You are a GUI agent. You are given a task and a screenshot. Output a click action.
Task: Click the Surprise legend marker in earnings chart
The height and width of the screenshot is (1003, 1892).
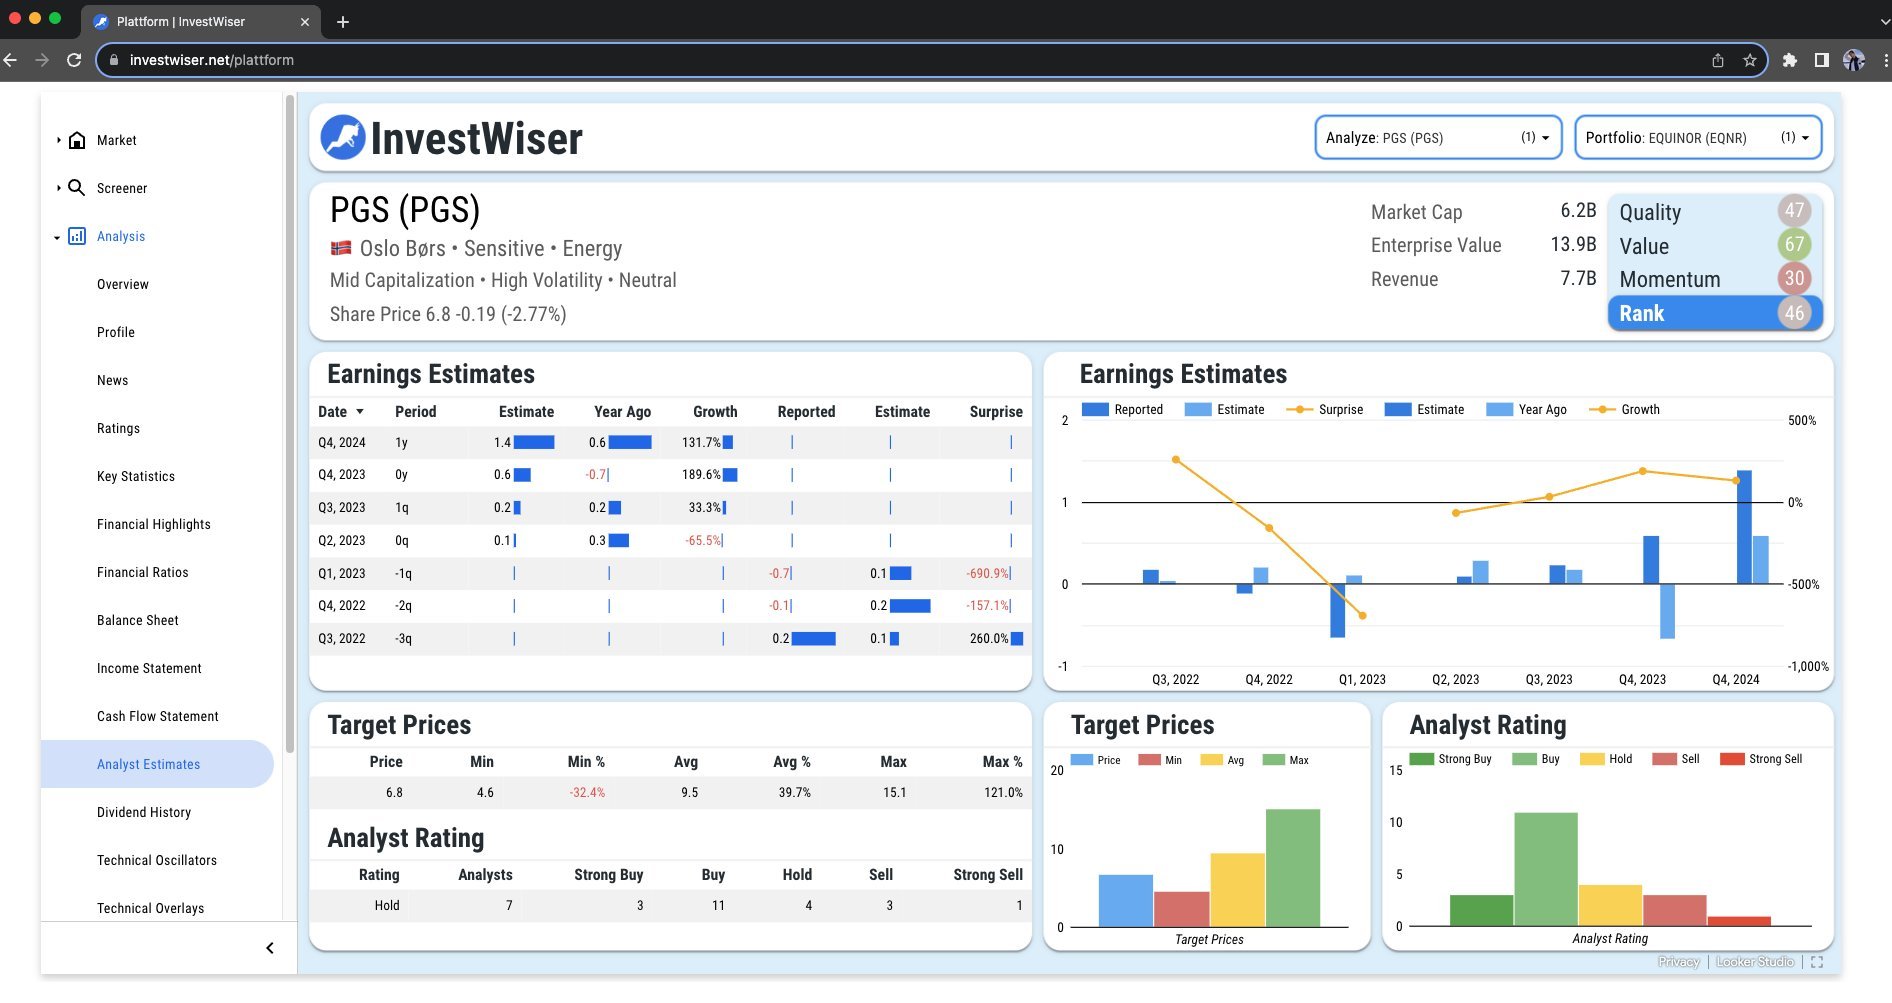[1299, 409]
